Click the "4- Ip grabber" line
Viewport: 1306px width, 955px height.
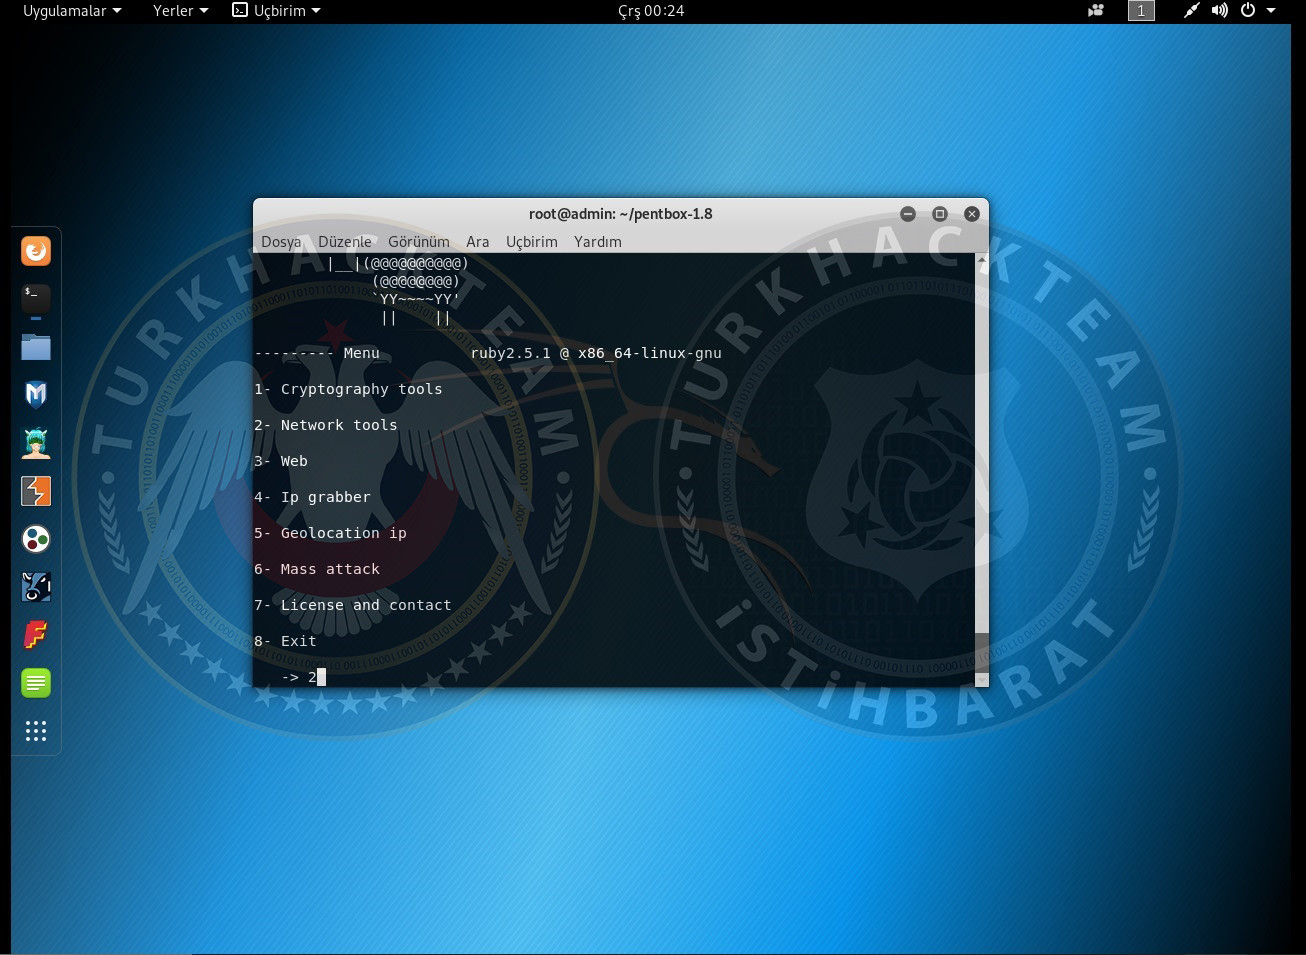click(312, 497)
